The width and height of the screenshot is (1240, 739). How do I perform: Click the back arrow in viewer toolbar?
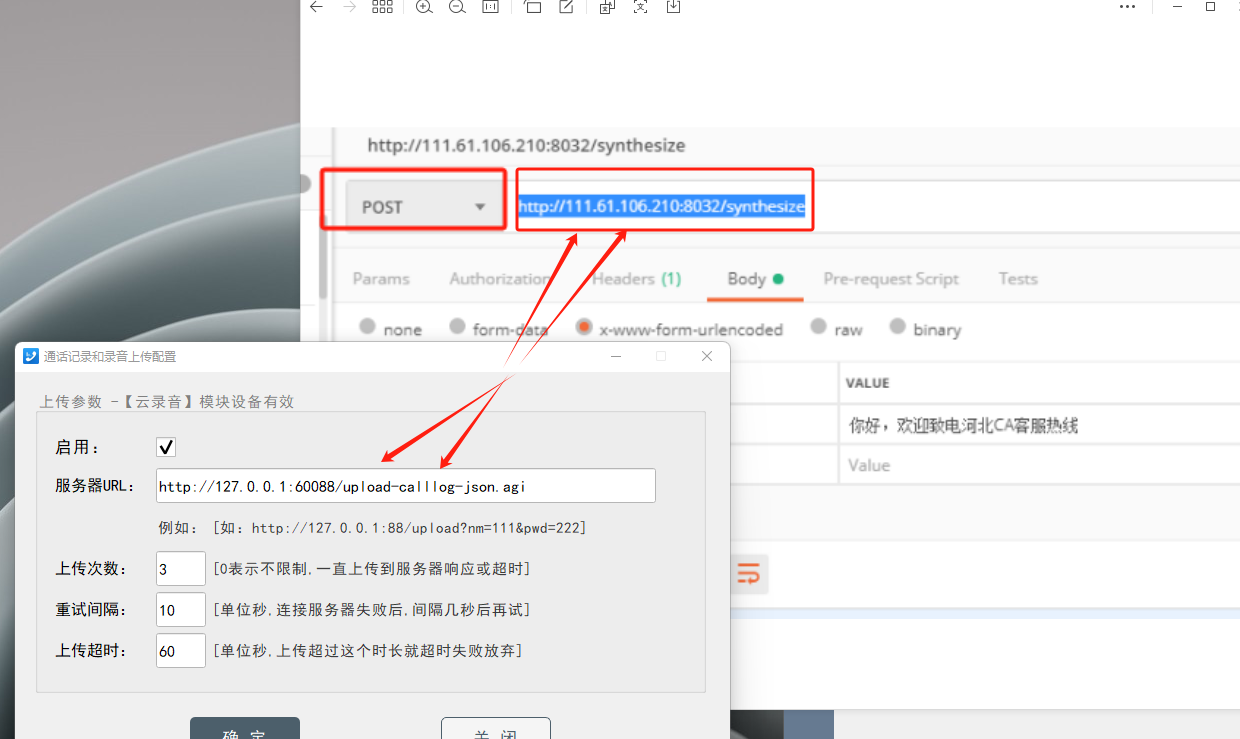pyautogui.click(x=316, y=7)
